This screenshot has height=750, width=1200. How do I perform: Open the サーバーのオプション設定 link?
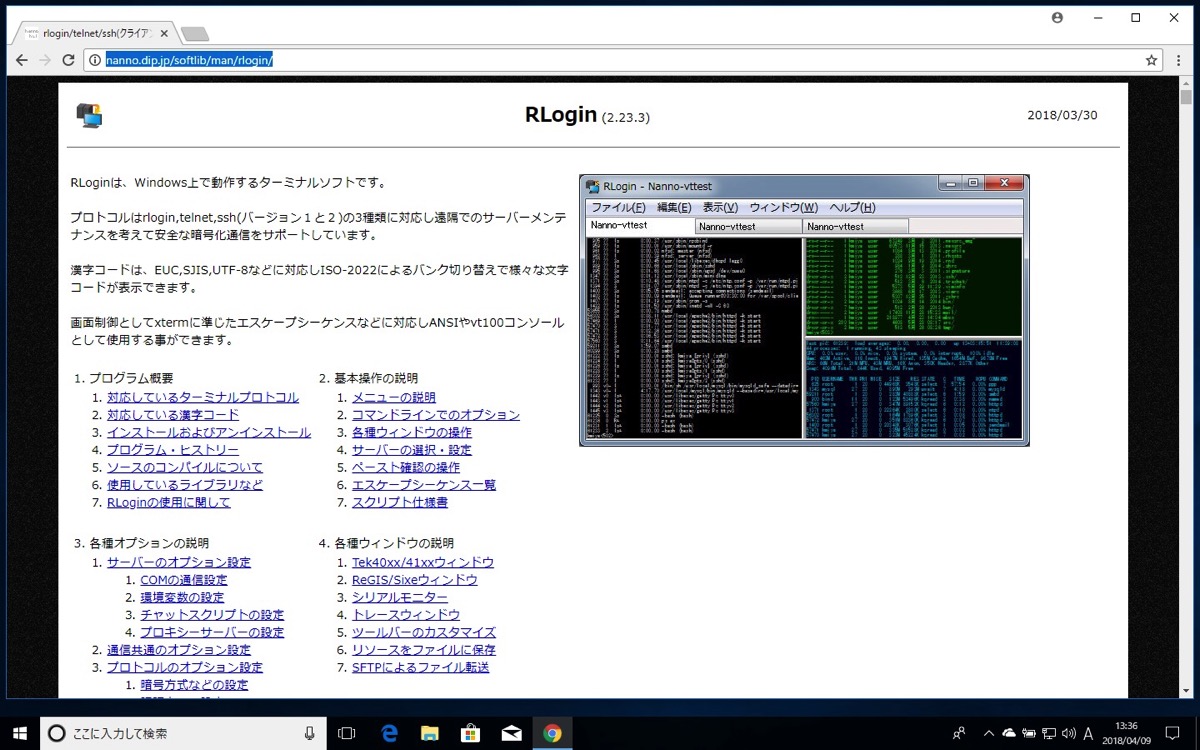tap(179, 562)
